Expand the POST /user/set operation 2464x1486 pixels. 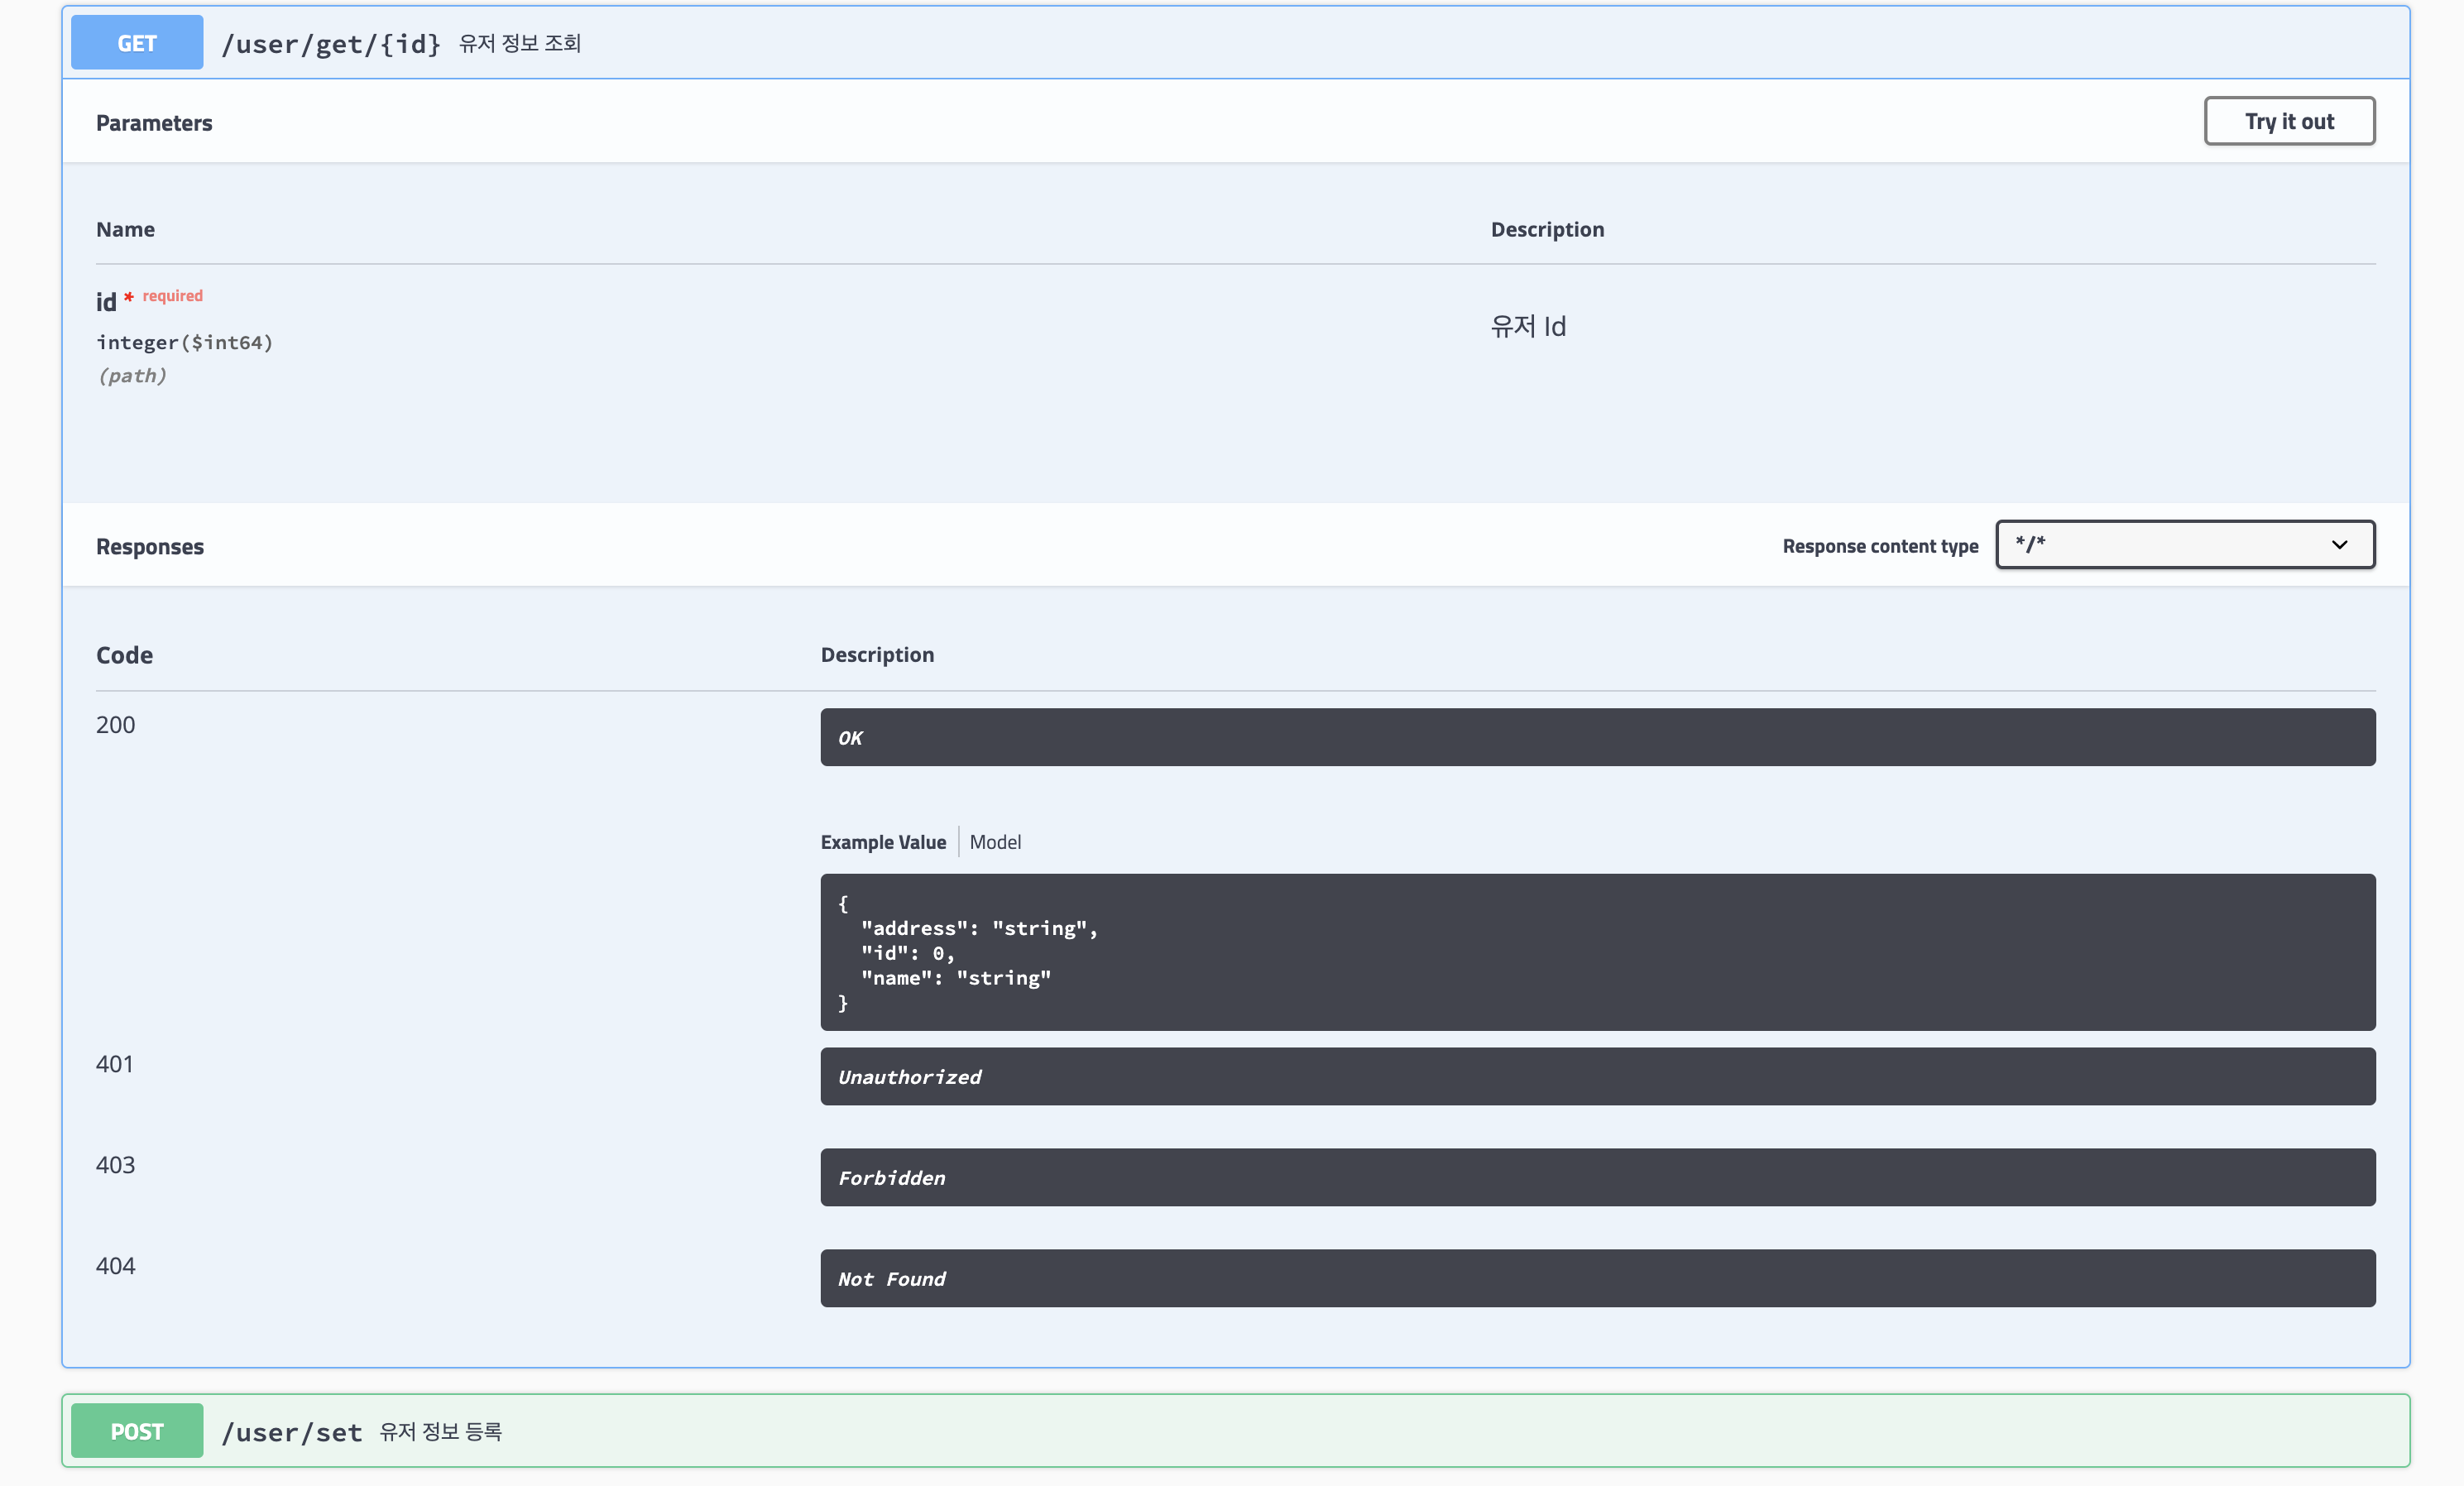point(1200,1431)
